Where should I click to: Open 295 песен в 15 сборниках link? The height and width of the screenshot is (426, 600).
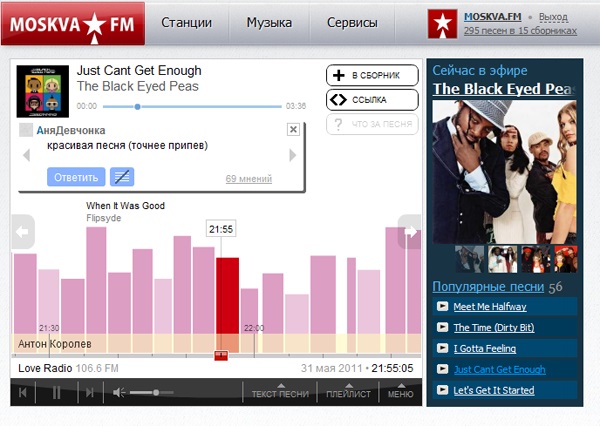point(520,31)
